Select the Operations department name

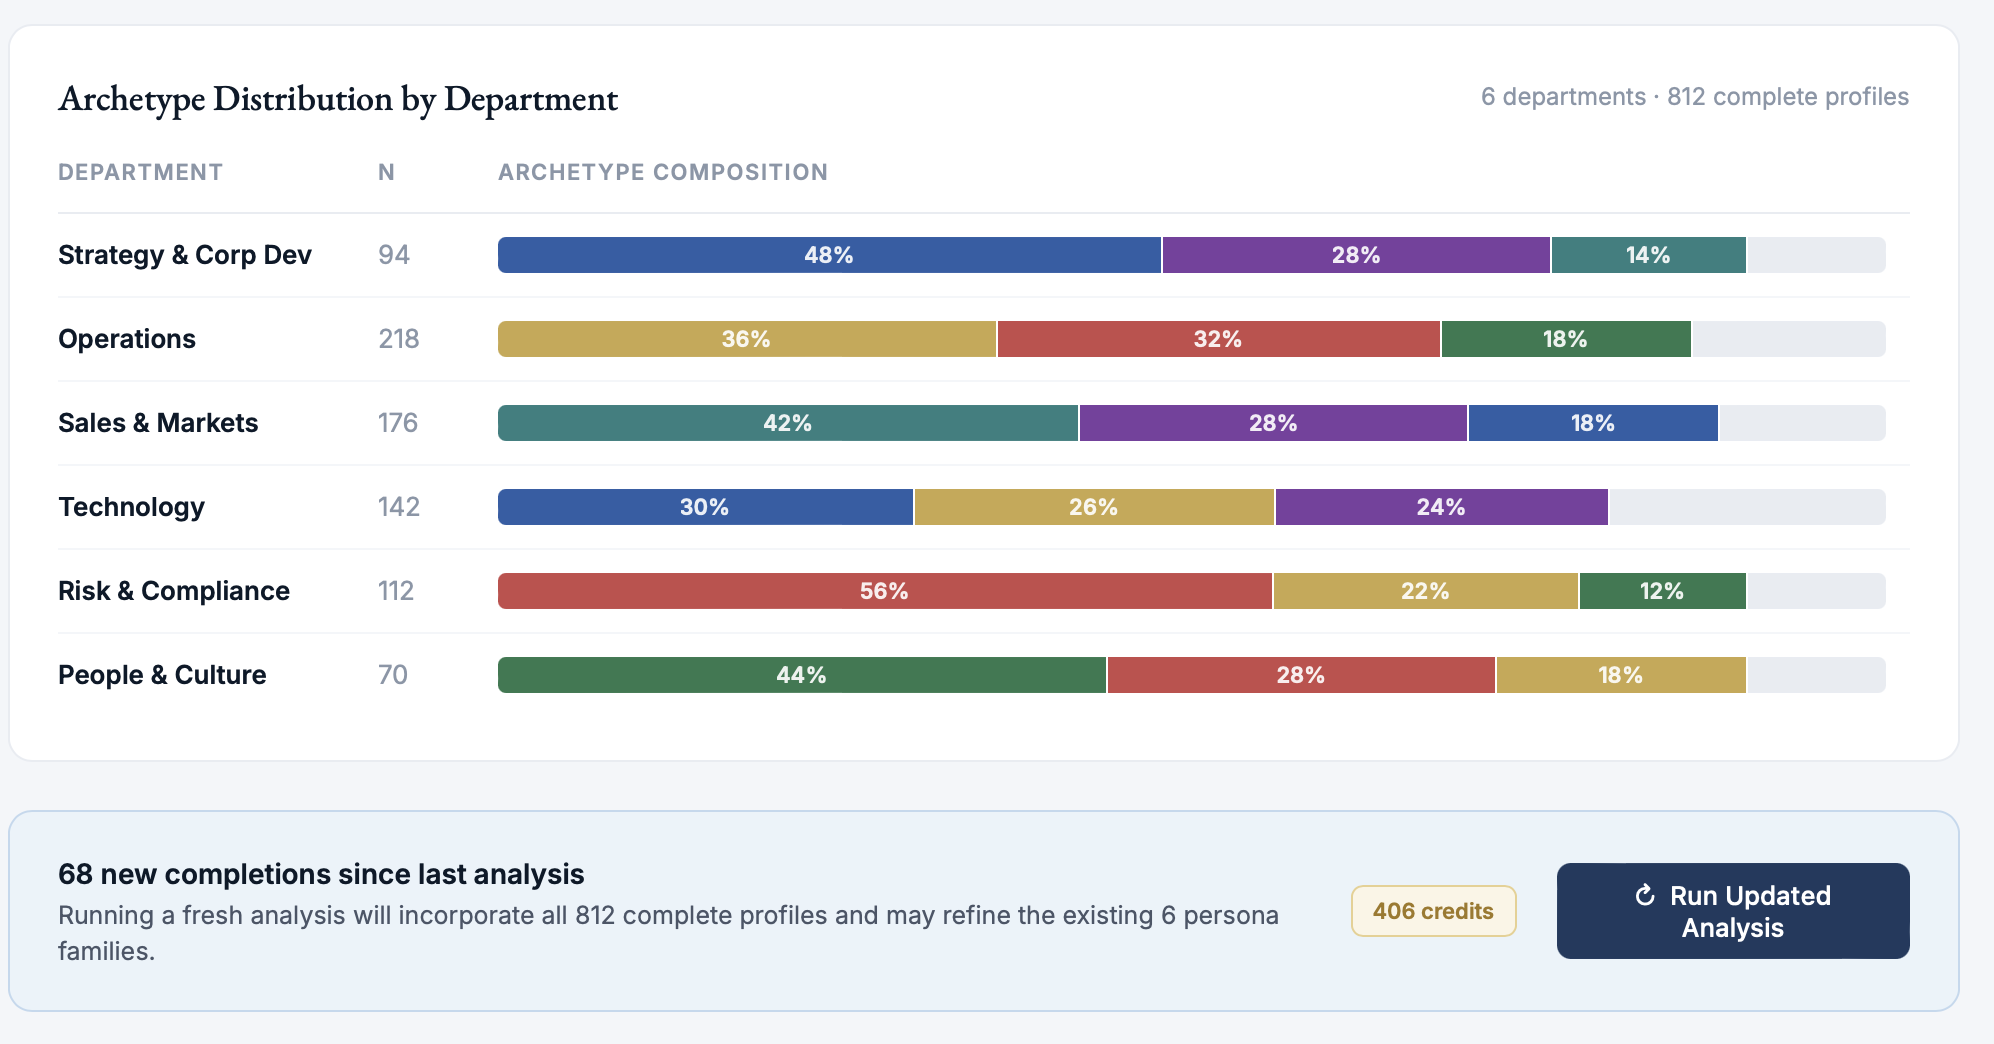(126, 339)
